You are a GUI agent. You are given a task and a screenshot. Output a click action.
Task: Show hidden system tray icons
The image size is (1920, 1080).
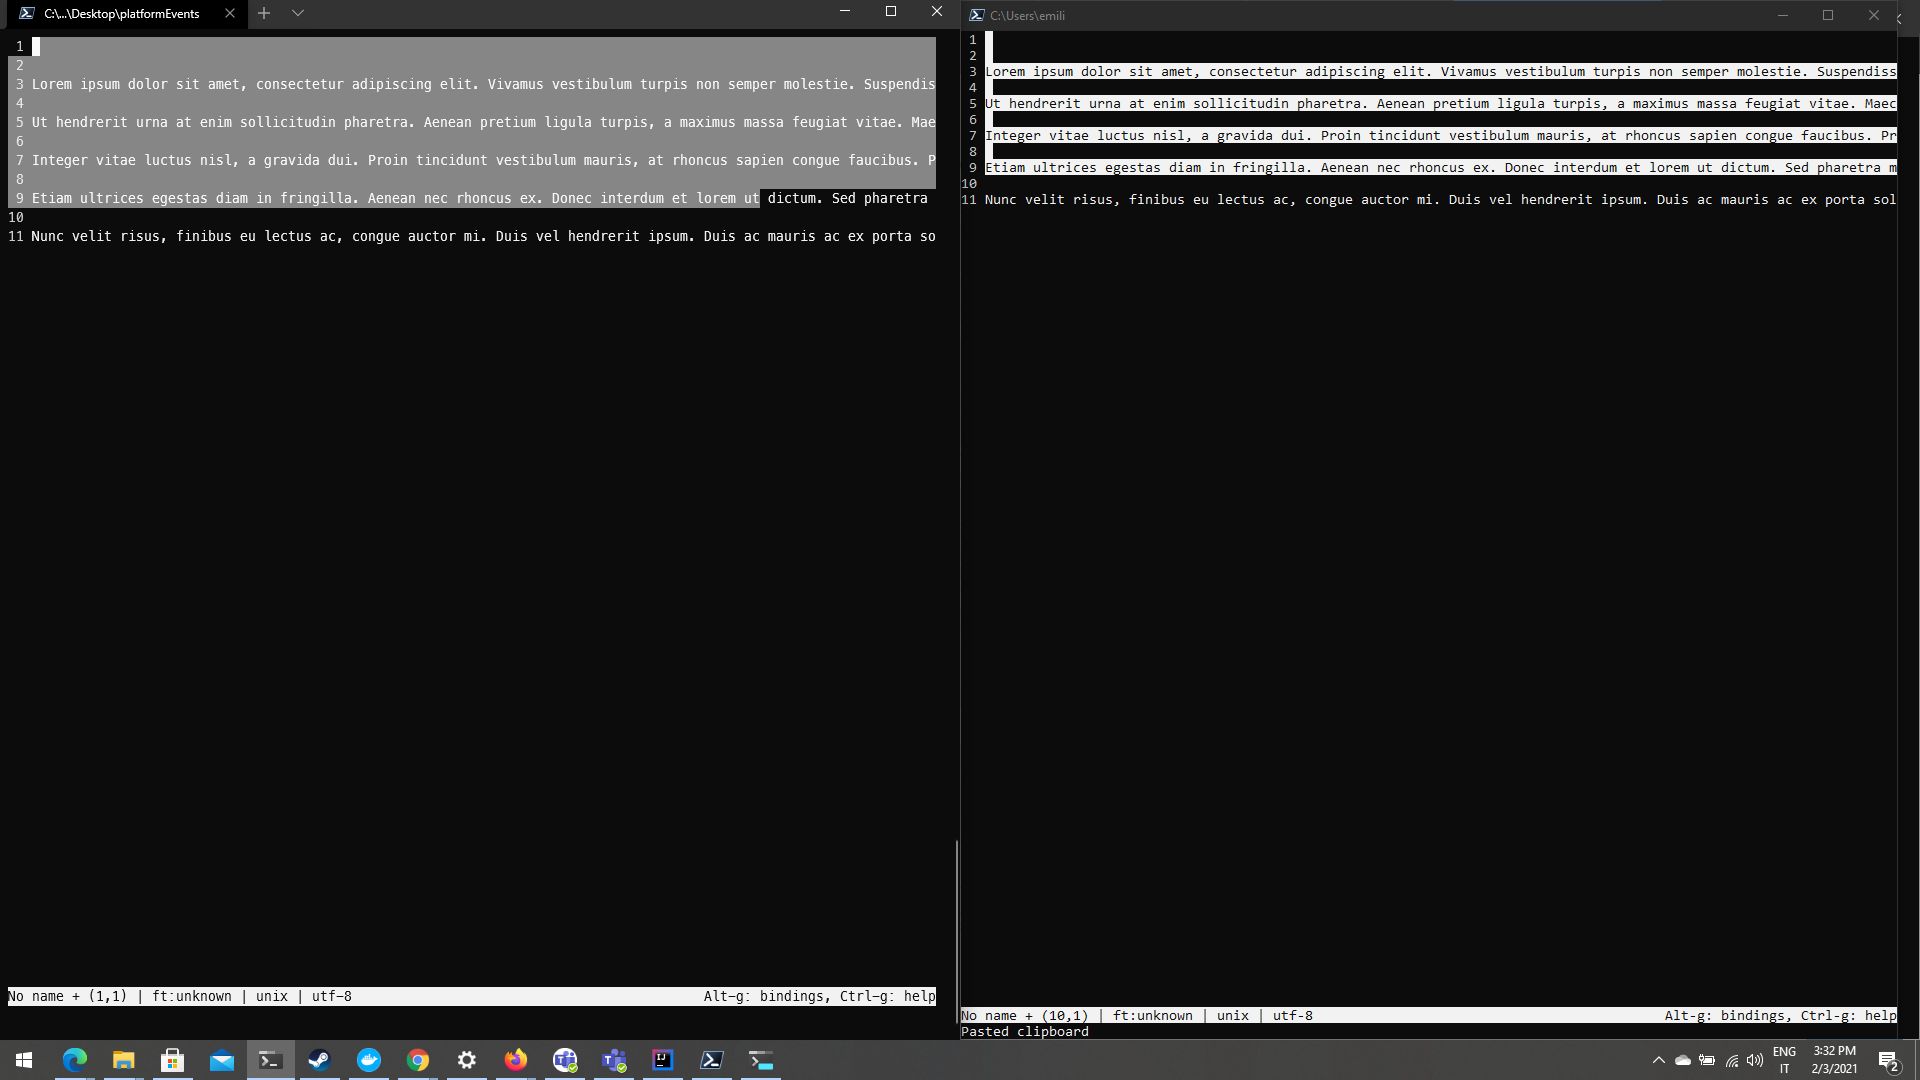[x=1659, y=1060]
